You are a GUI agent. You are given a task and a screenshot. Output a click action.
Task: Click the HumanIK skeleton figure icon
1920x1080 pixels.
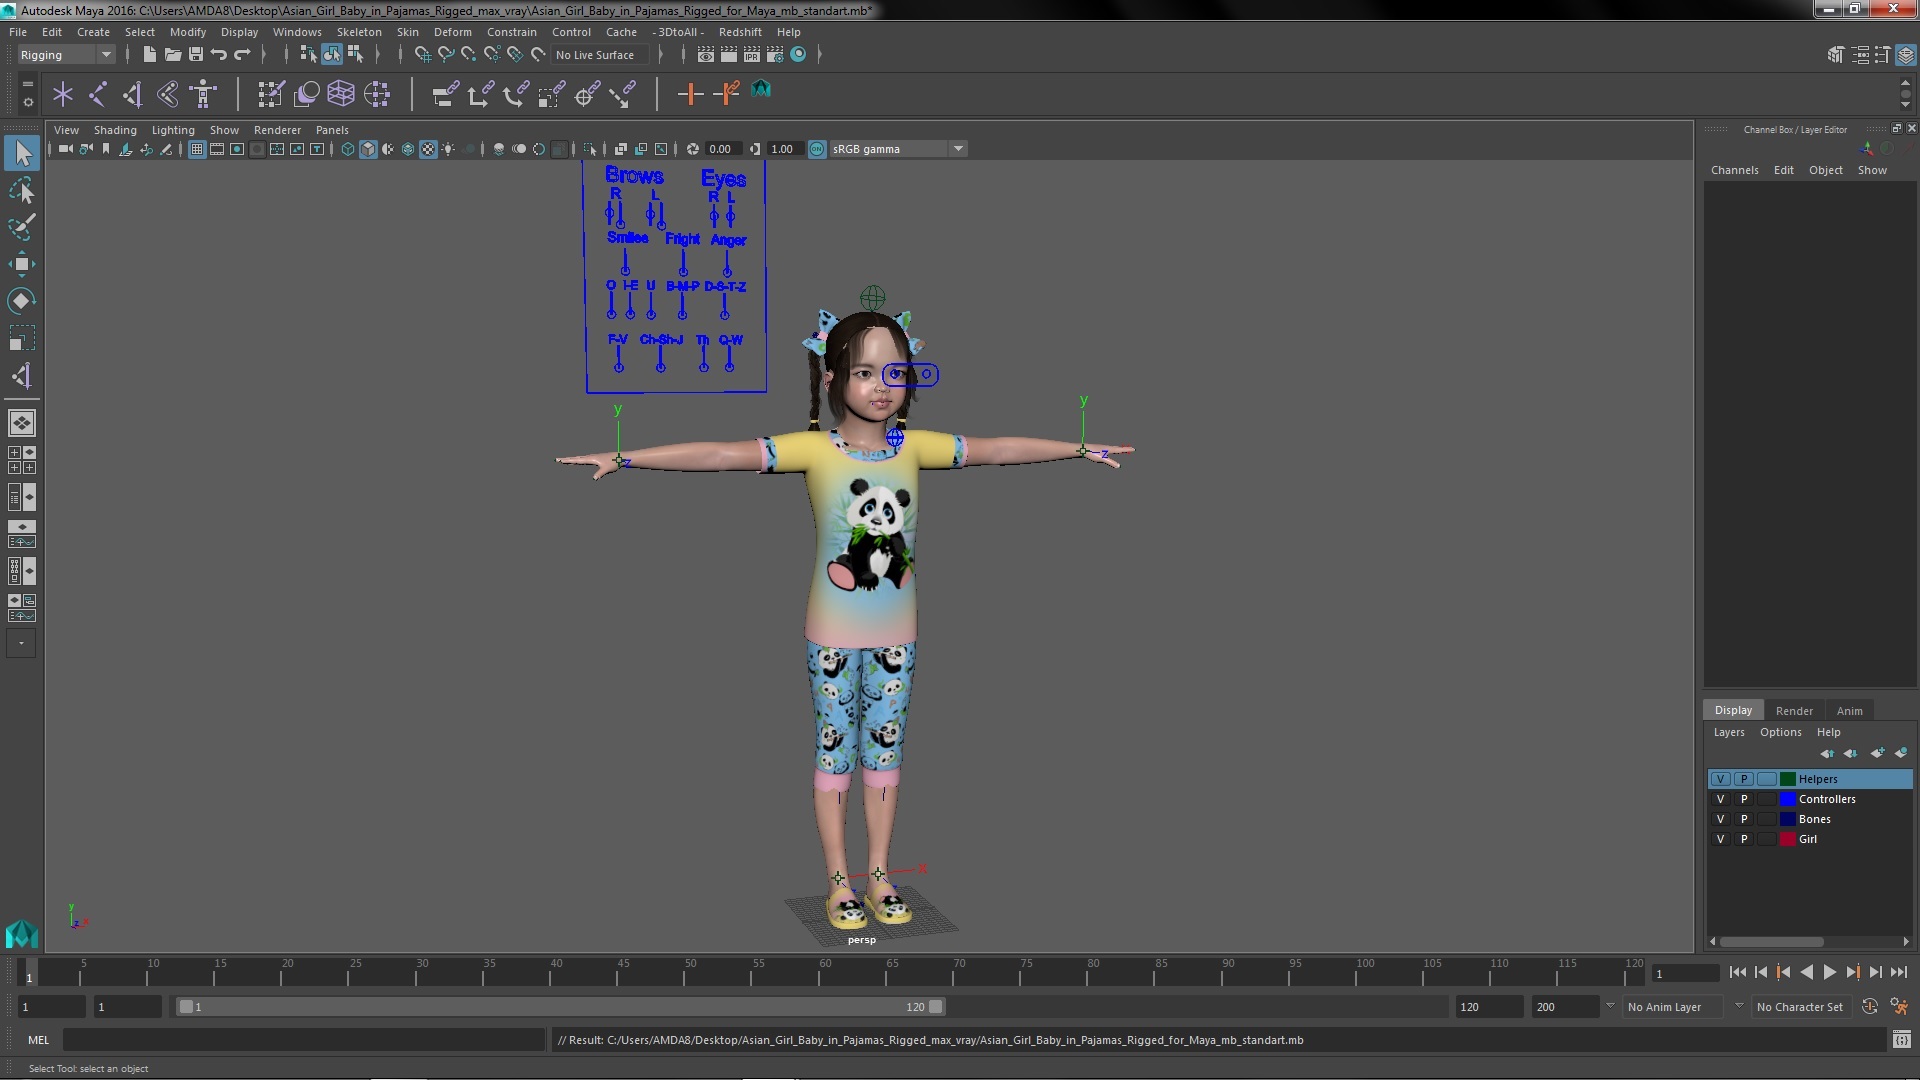204,94
